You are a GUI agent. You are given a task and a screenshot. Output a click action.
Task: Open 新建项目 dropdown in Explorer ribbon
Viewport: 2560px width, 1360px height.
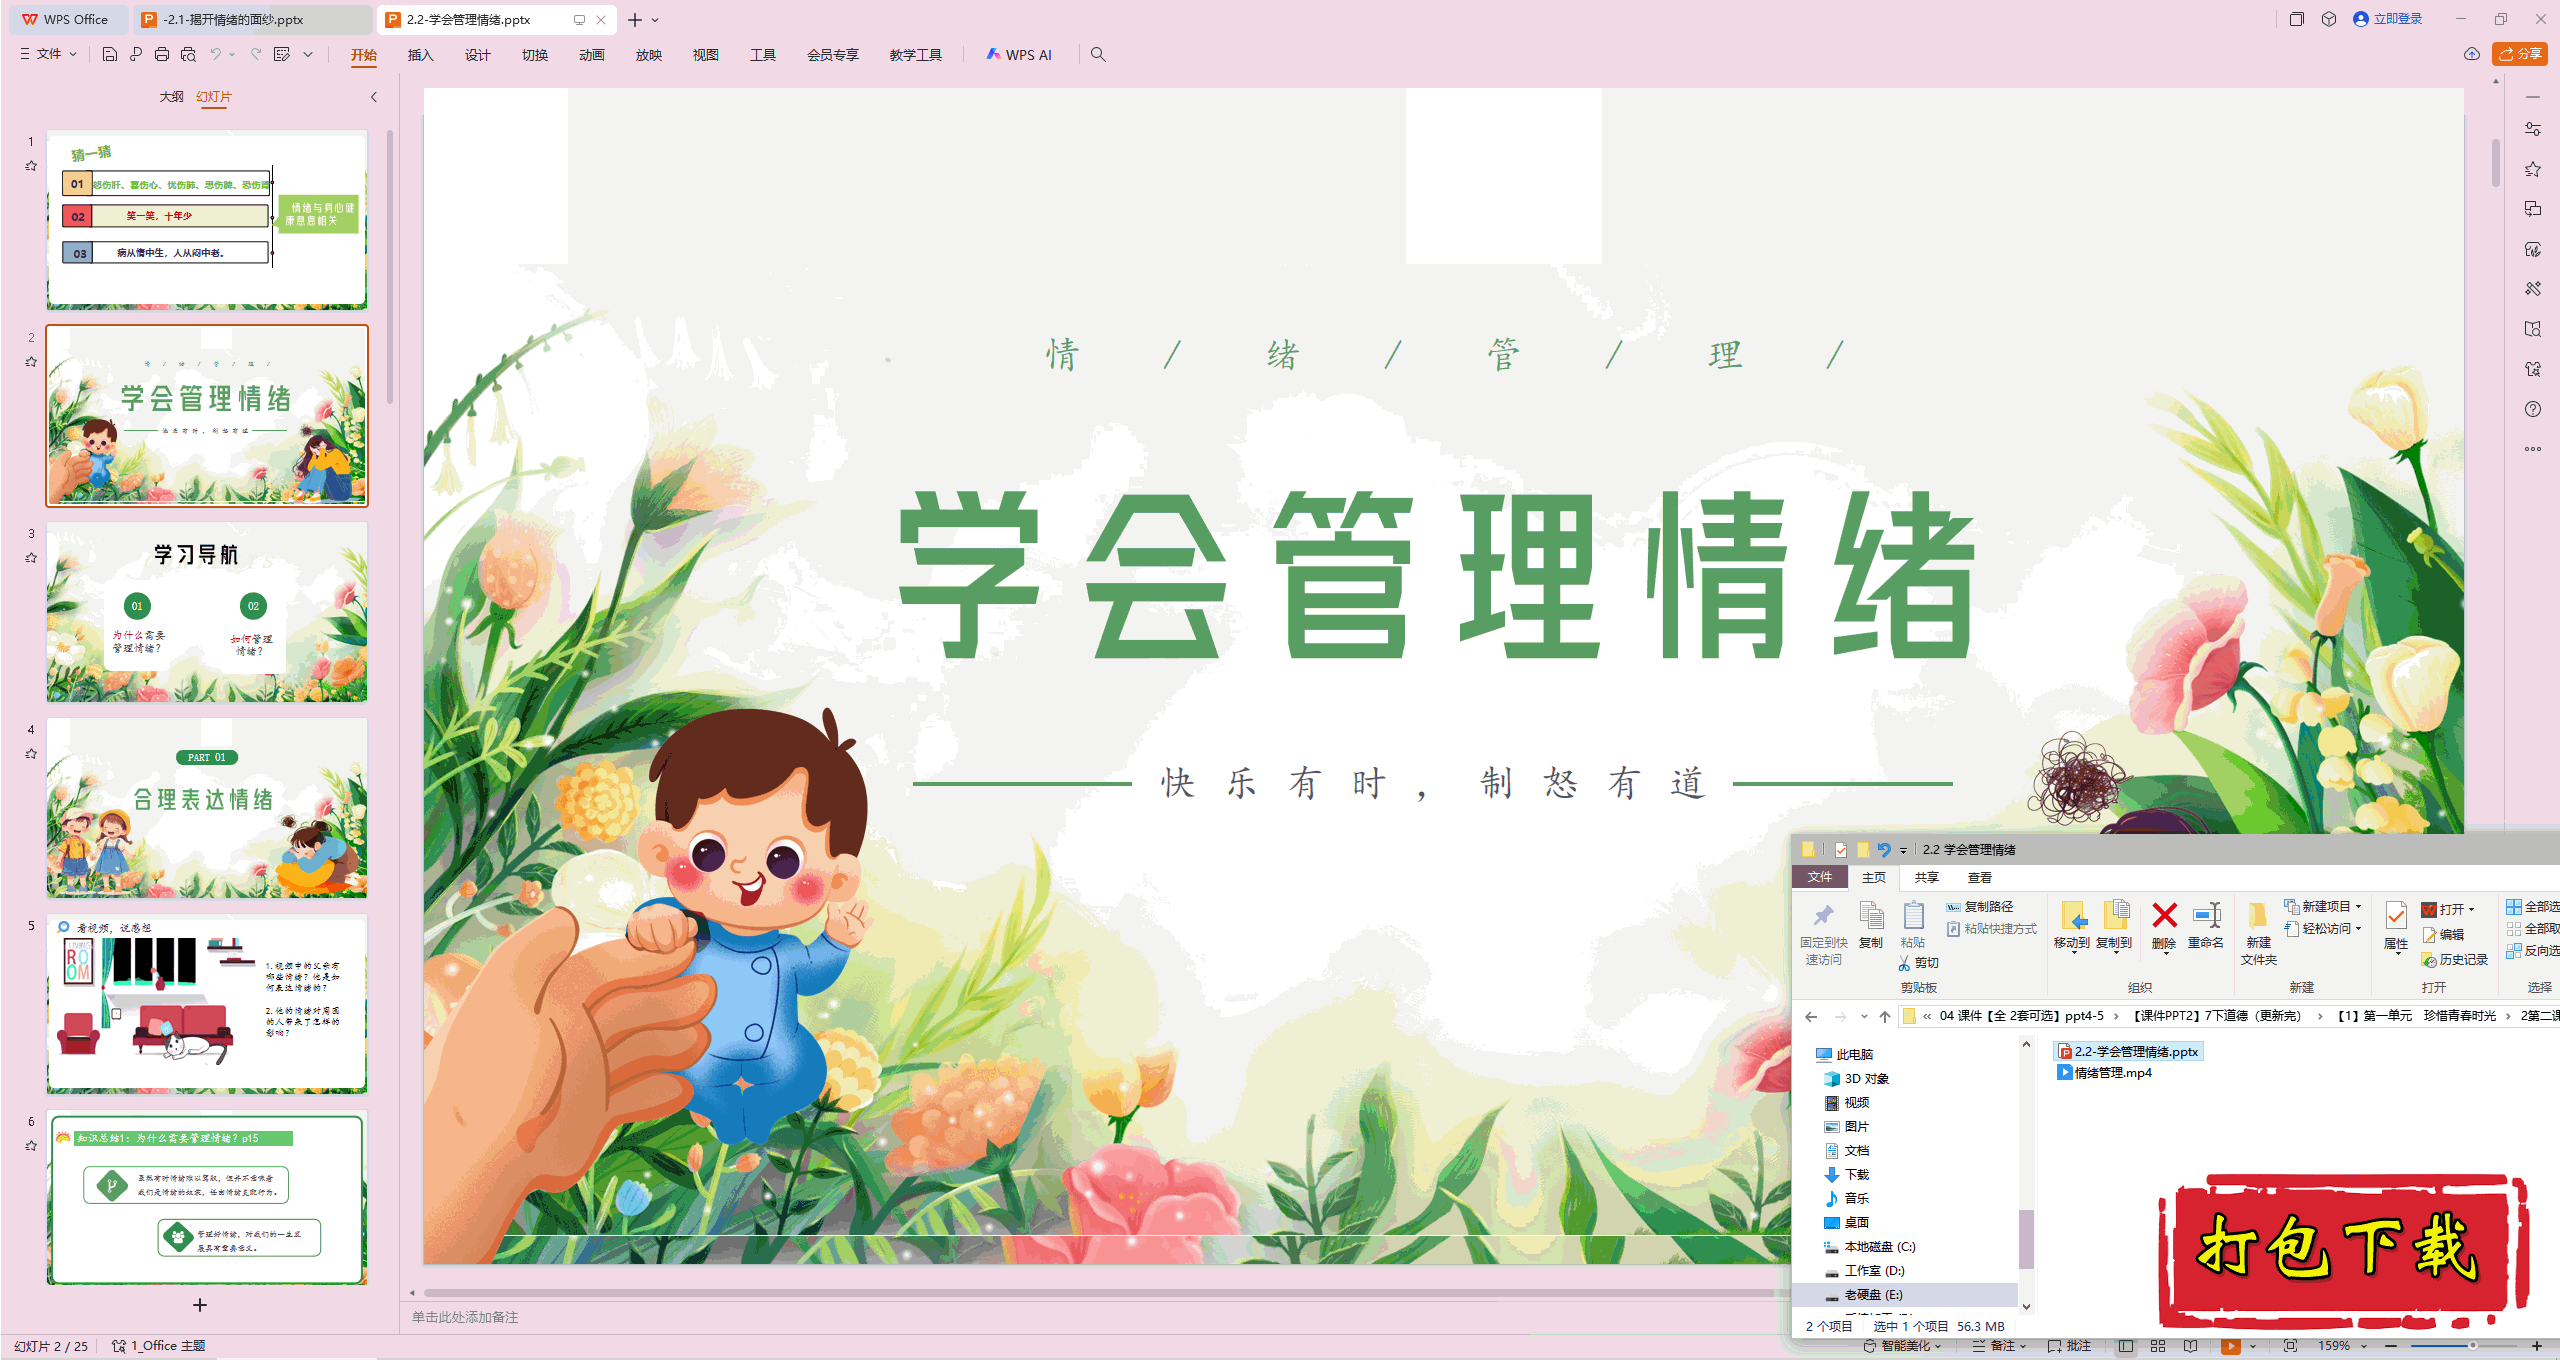coord(2323,906)
